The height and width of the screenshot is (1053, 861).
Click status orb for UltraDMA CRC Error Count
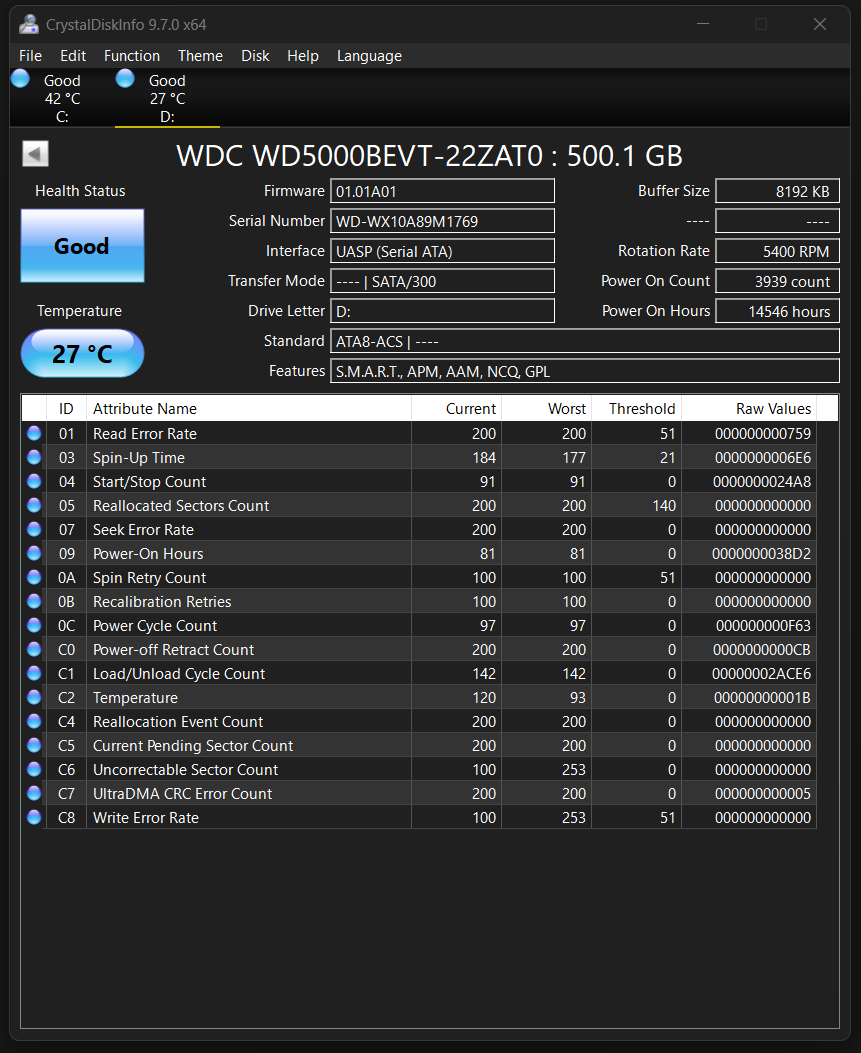point(34,793)
